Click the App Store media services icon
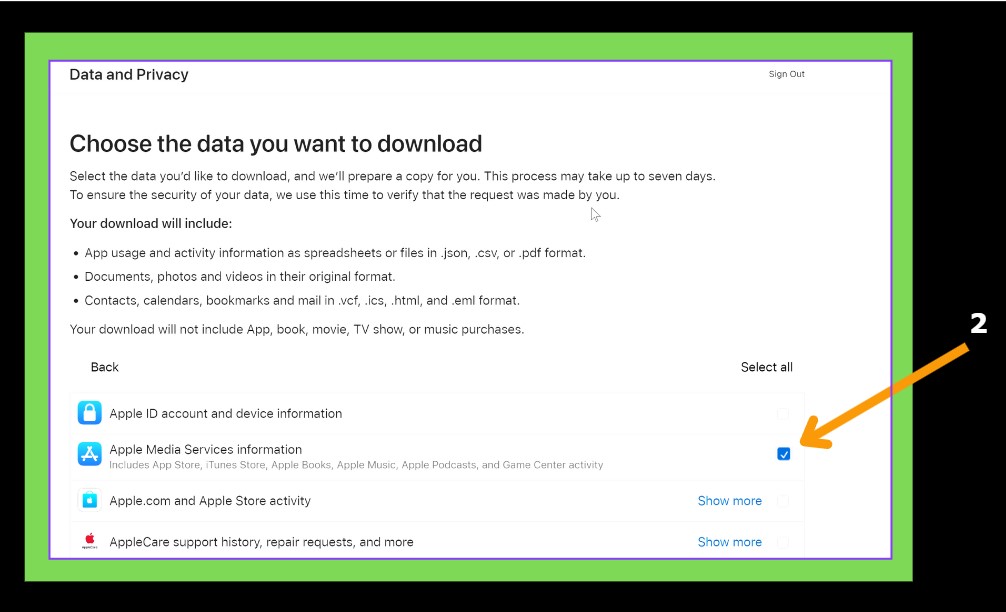1006x612 pixels. pyautogui.click(x=90, y=455)
